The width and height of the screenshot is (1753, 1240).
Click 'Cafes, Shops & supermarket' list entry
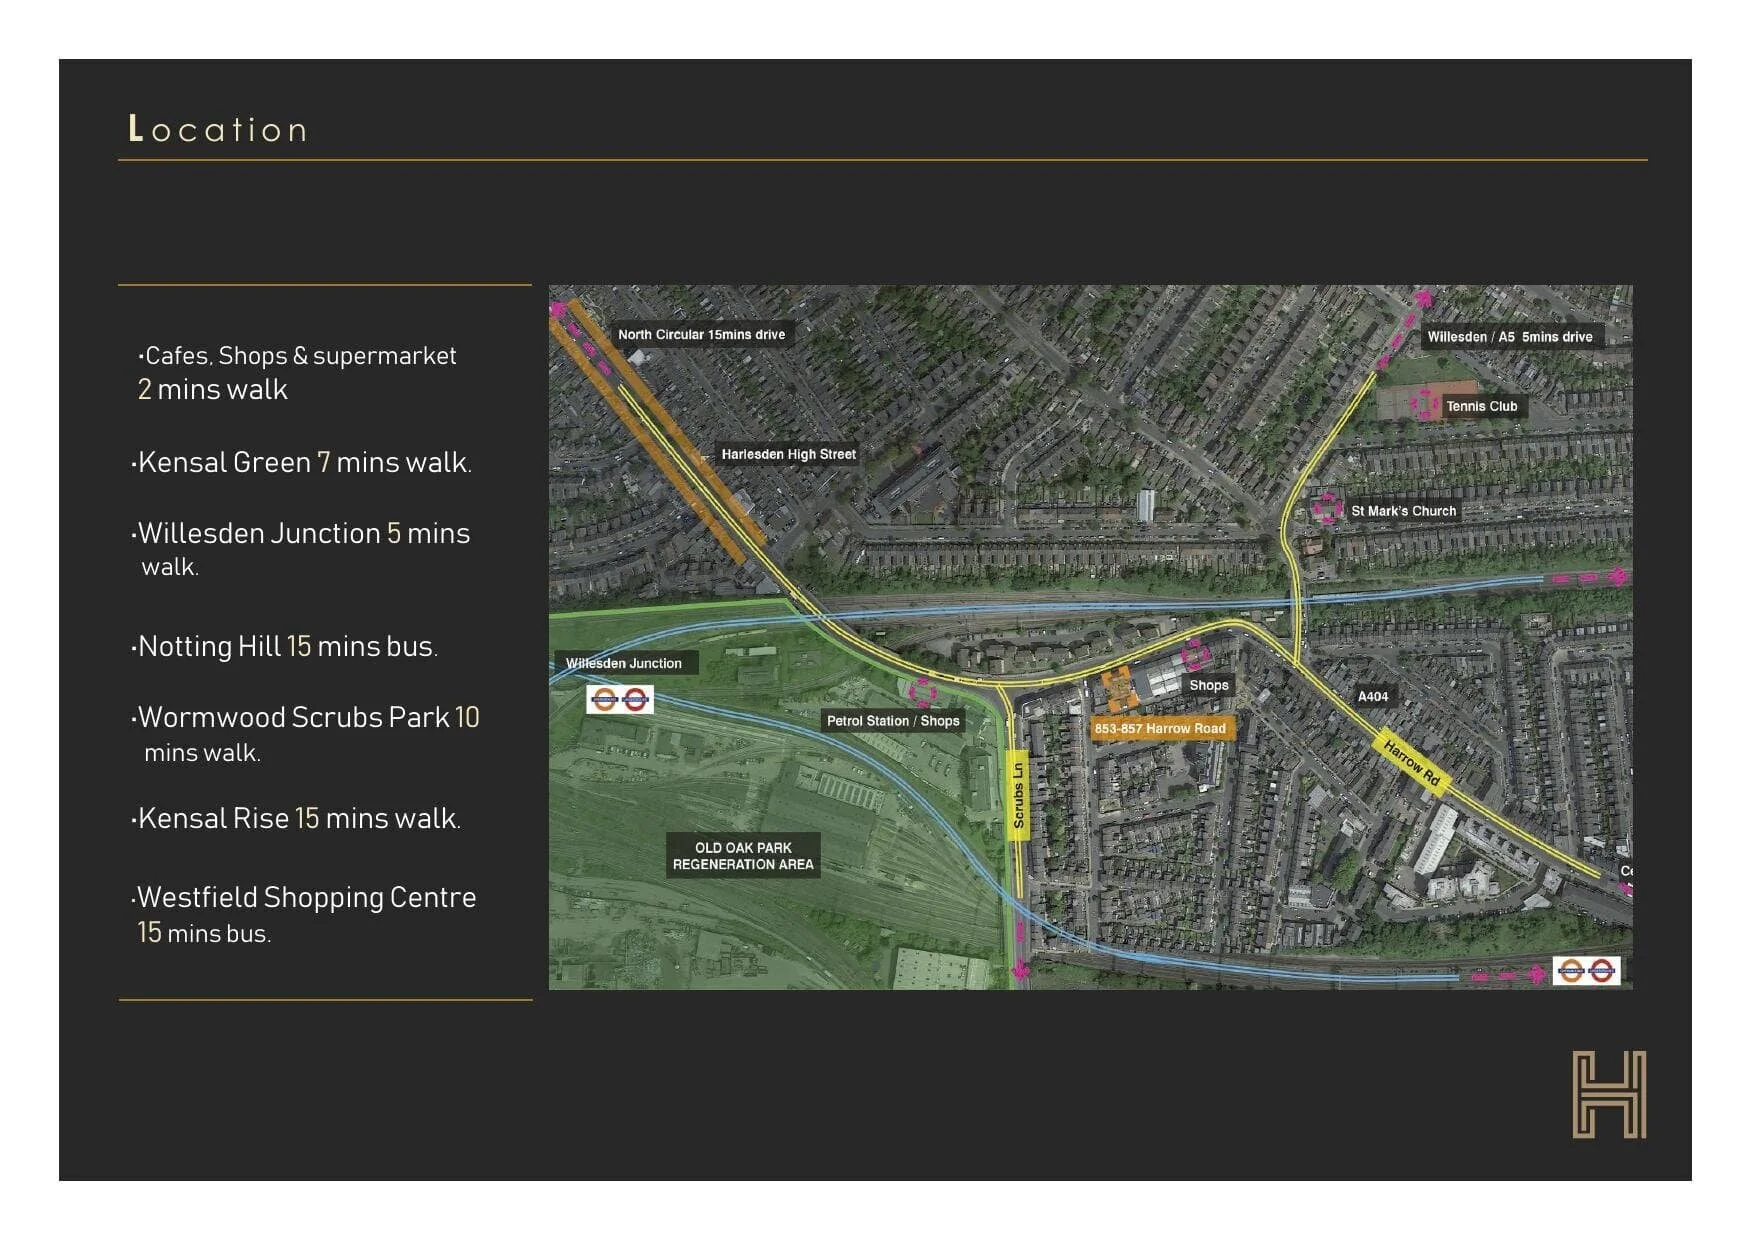click(297, 372)
